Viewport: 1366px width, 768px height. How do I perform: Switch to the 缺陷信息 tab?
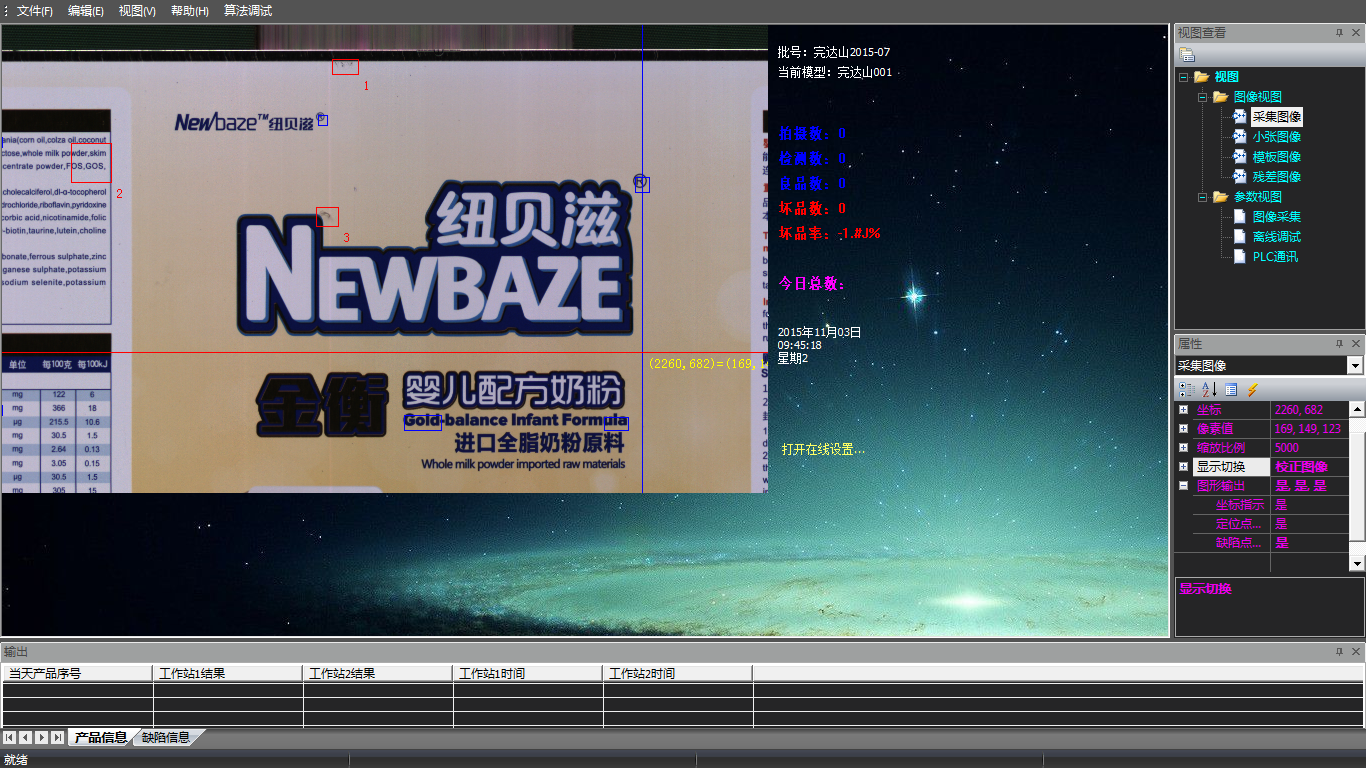click(x=166, y=738)
